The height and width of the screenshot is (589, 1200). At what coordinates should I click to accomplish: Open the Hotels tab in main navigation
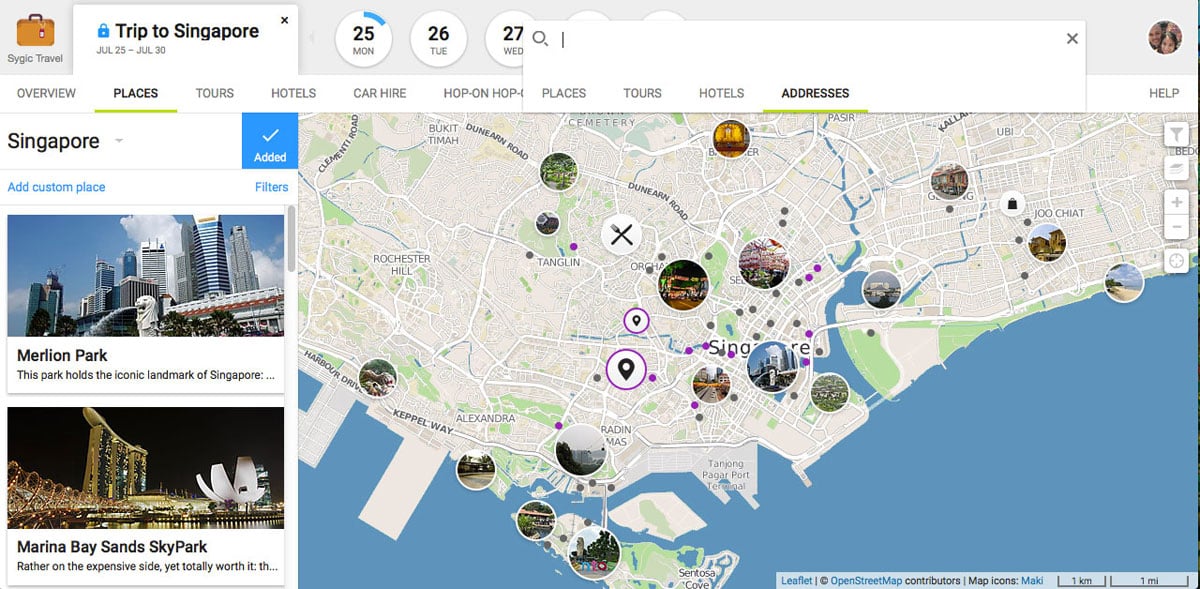293,93
